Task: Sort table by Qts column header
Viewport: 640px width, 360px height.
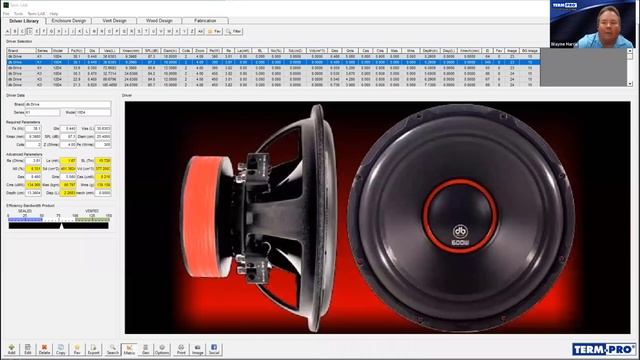Action: 92,51
